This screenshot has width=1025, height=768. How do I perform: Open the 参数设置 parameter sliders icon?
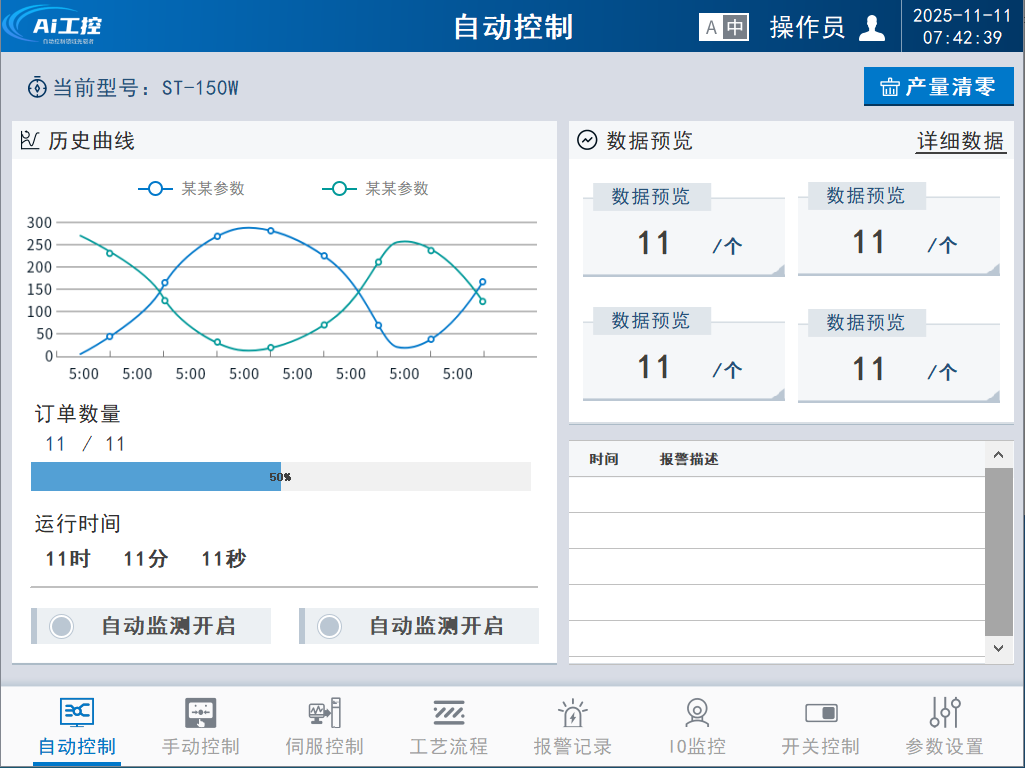(x=945, y=713)
